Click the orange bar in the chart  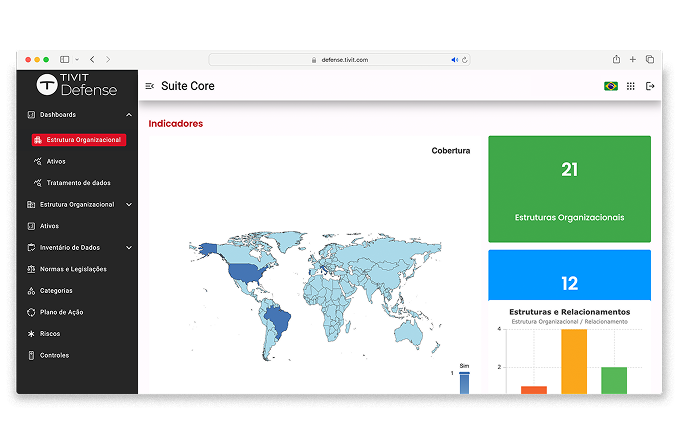coord(574,360)
